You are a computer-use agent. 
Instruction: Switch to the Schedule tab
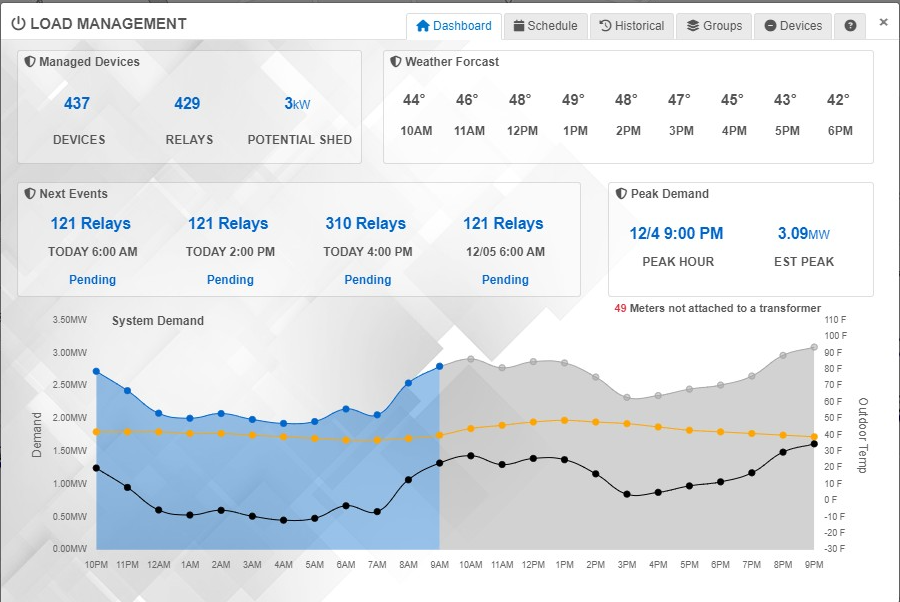[x=545, y=26]
